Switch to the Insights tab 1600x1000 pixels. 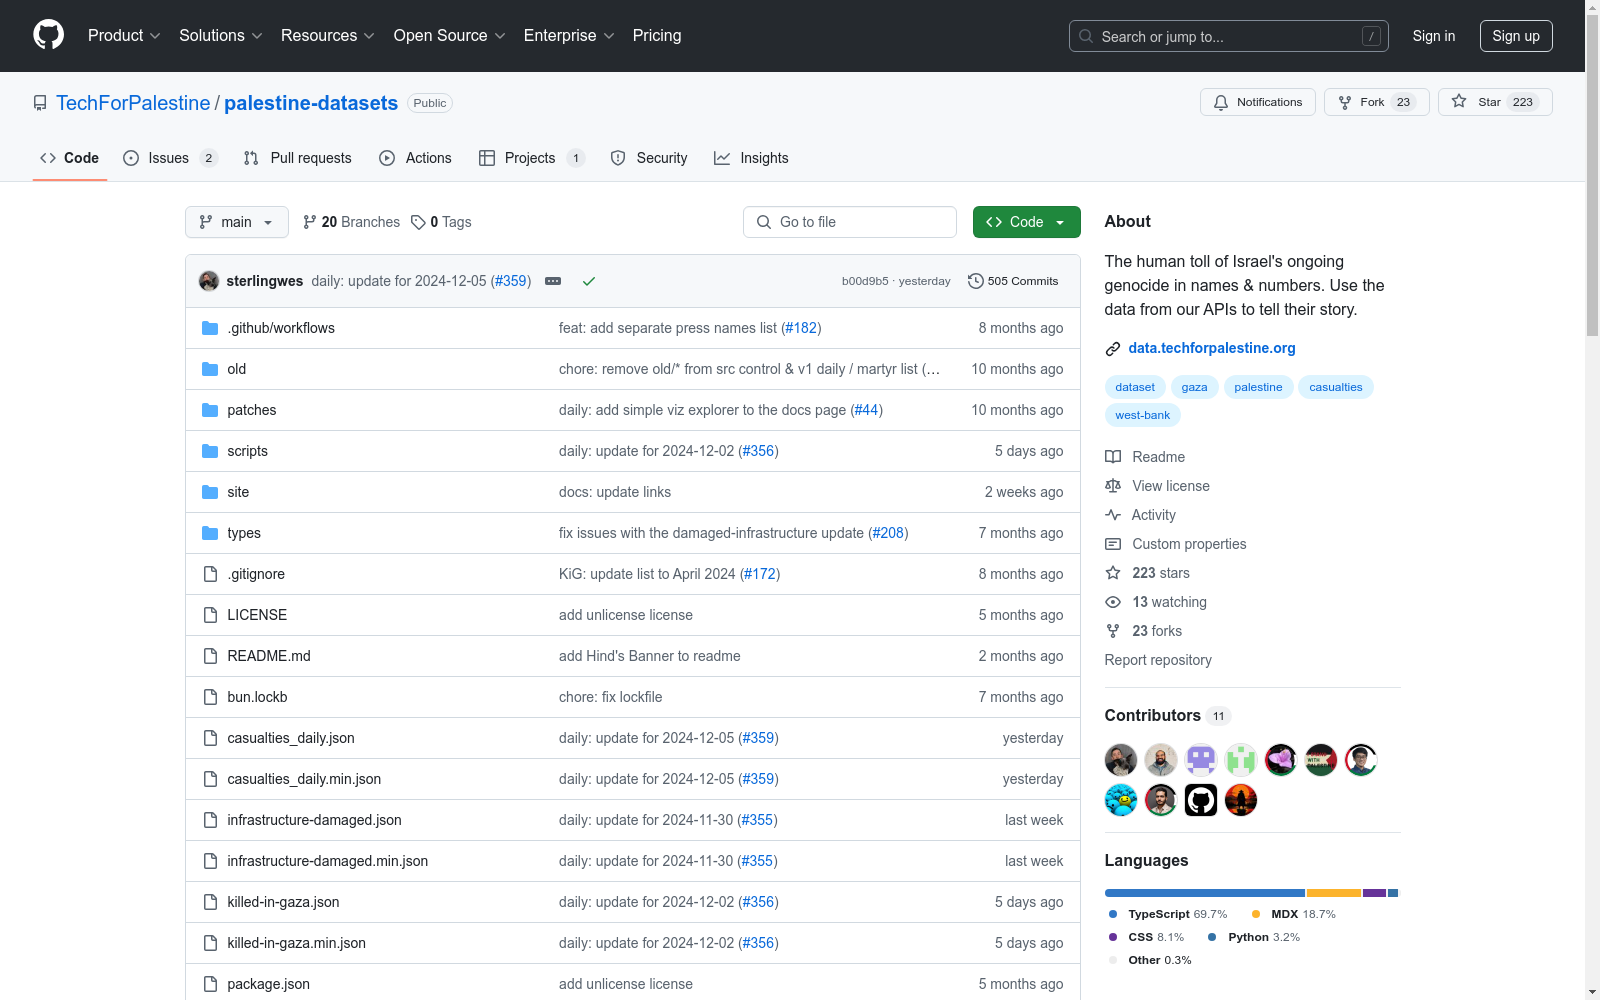tap(751, 158)
